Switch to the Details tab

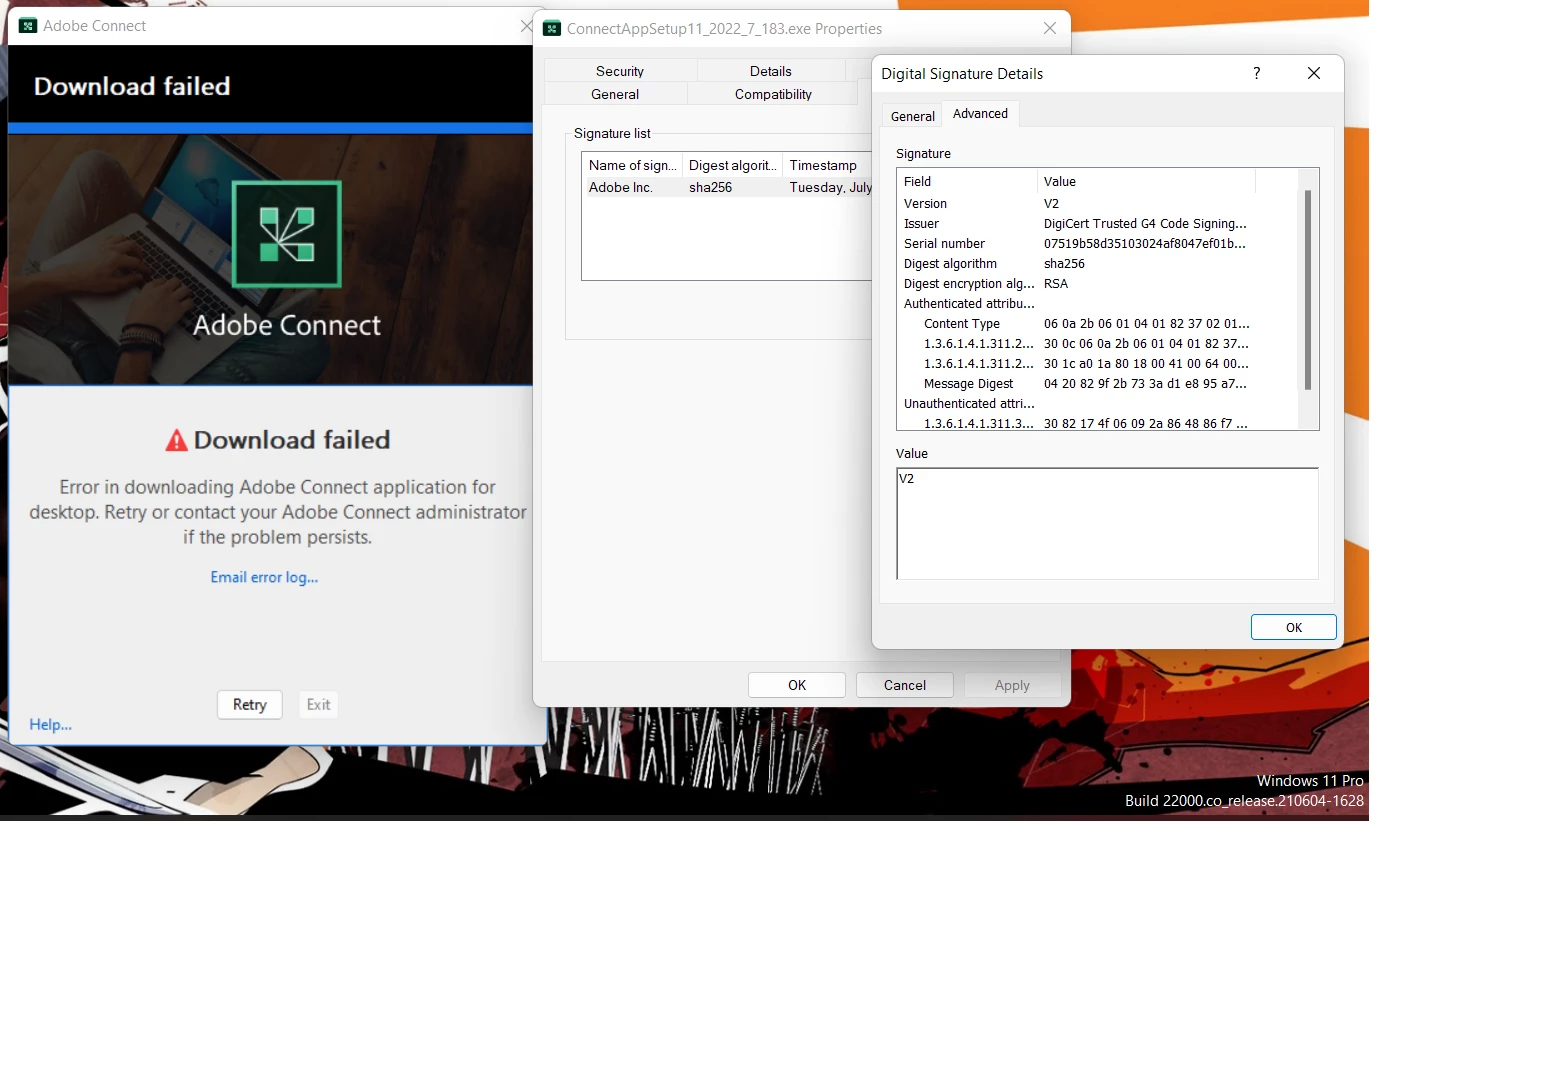[770, 71]
